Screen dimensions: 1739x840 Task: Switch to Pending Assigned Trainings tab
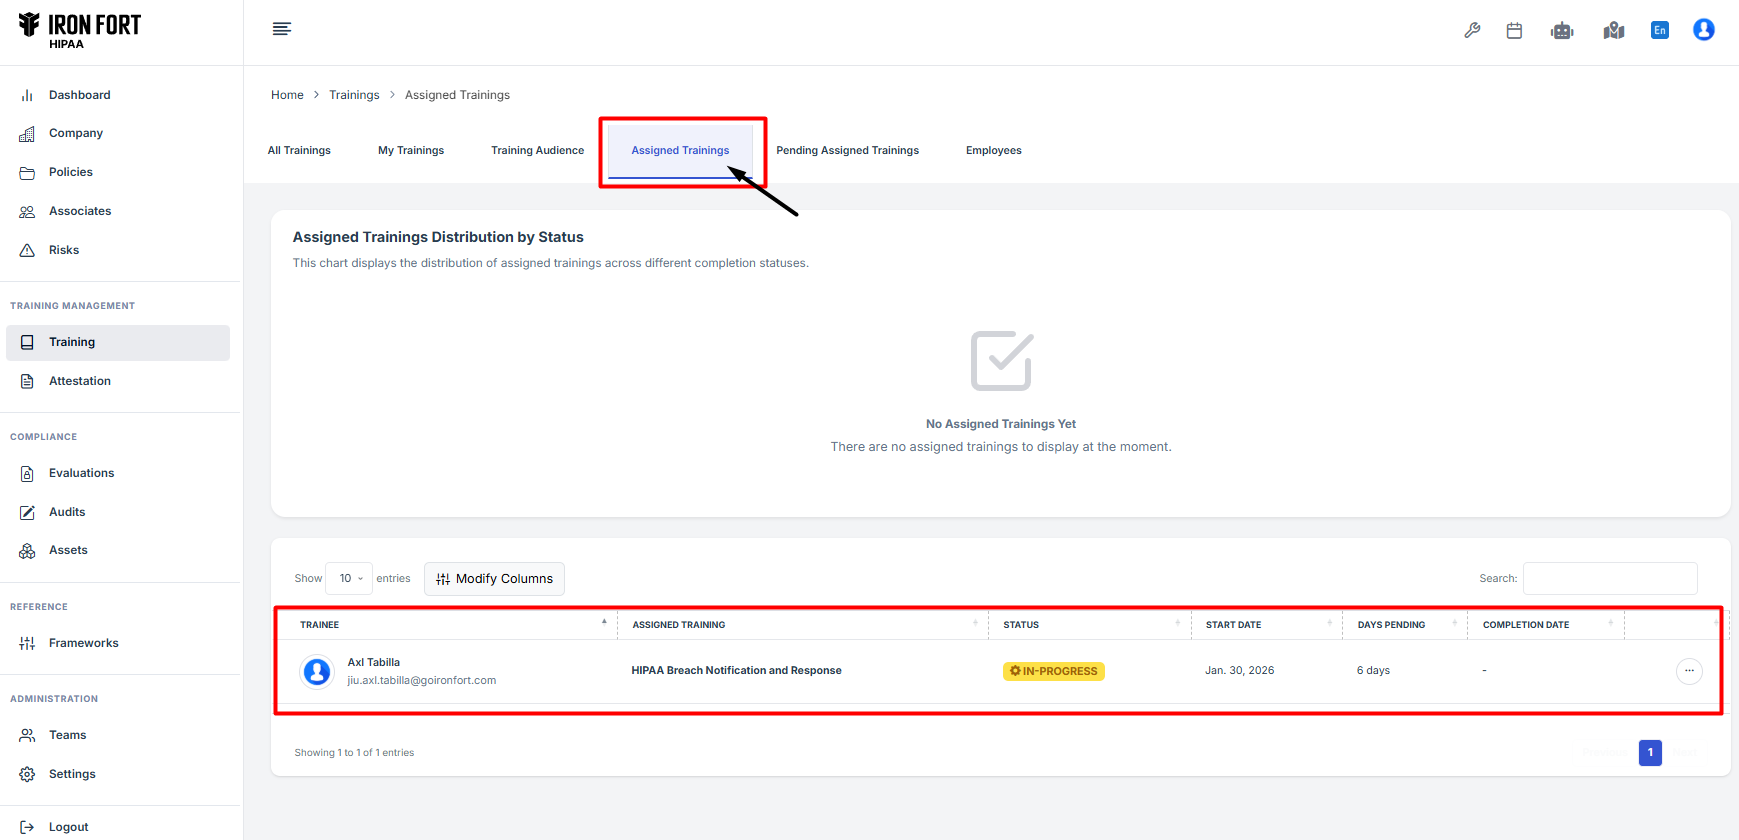point(847,151)
